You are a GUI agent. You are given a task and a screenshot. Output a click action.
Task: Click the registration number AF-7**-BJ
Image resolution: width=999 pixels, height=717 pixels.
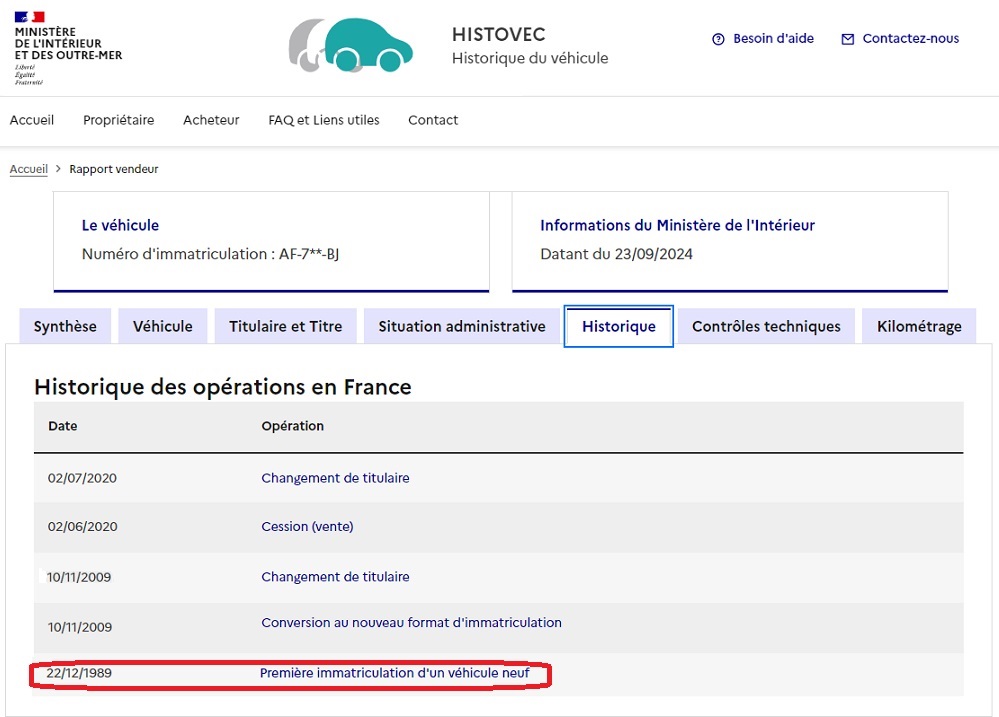pyautogui.click(x=309, y=254)
